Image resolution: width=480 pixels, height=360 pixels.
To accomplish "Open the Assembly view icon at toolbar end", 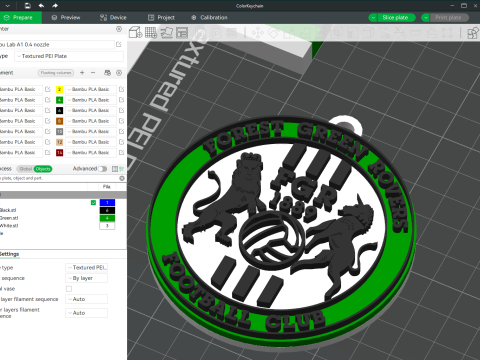I will [473, 33].
